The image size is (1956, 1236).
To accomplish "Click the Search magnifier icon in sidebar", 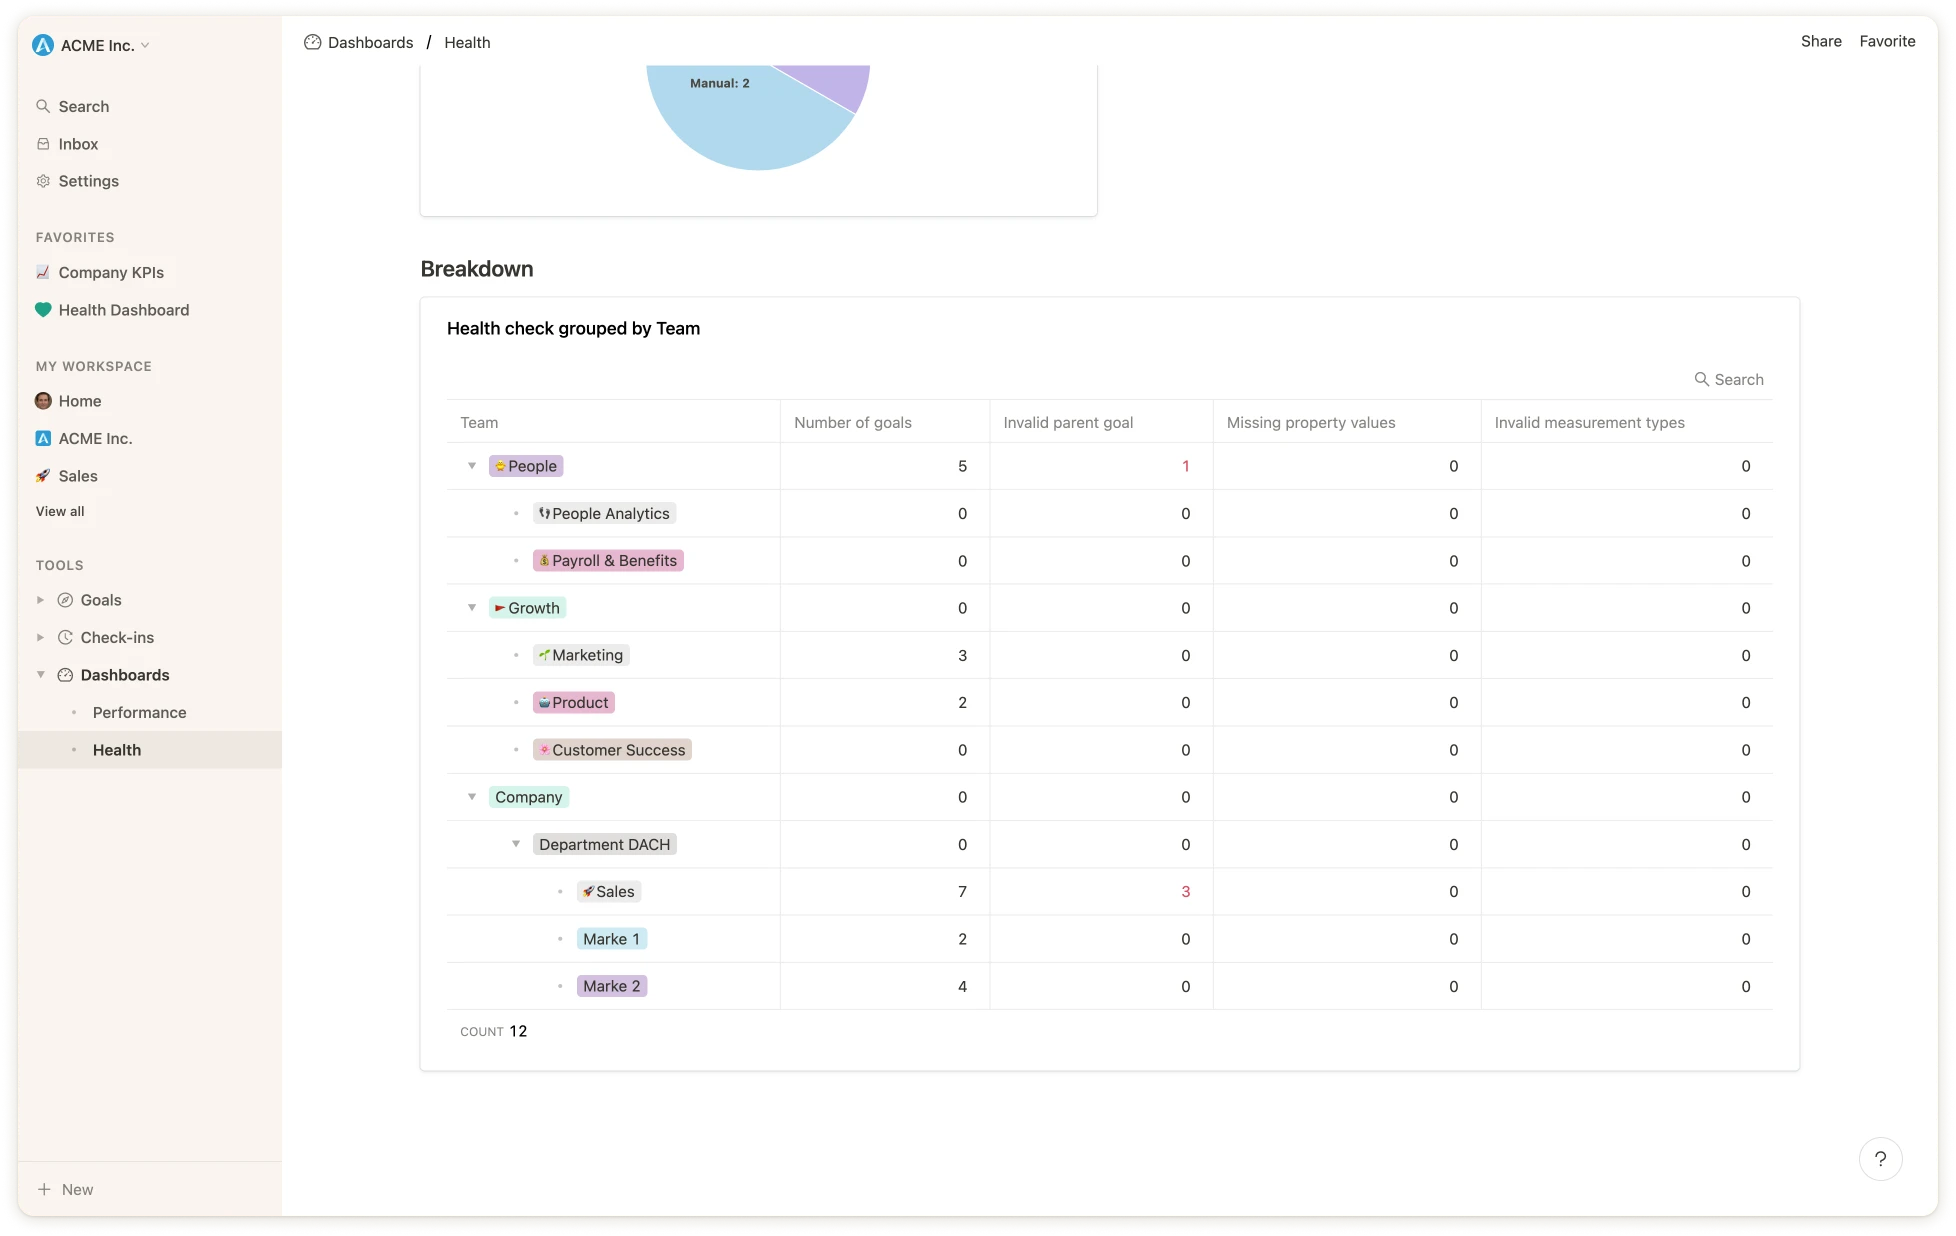I will (x=43, y=106).
